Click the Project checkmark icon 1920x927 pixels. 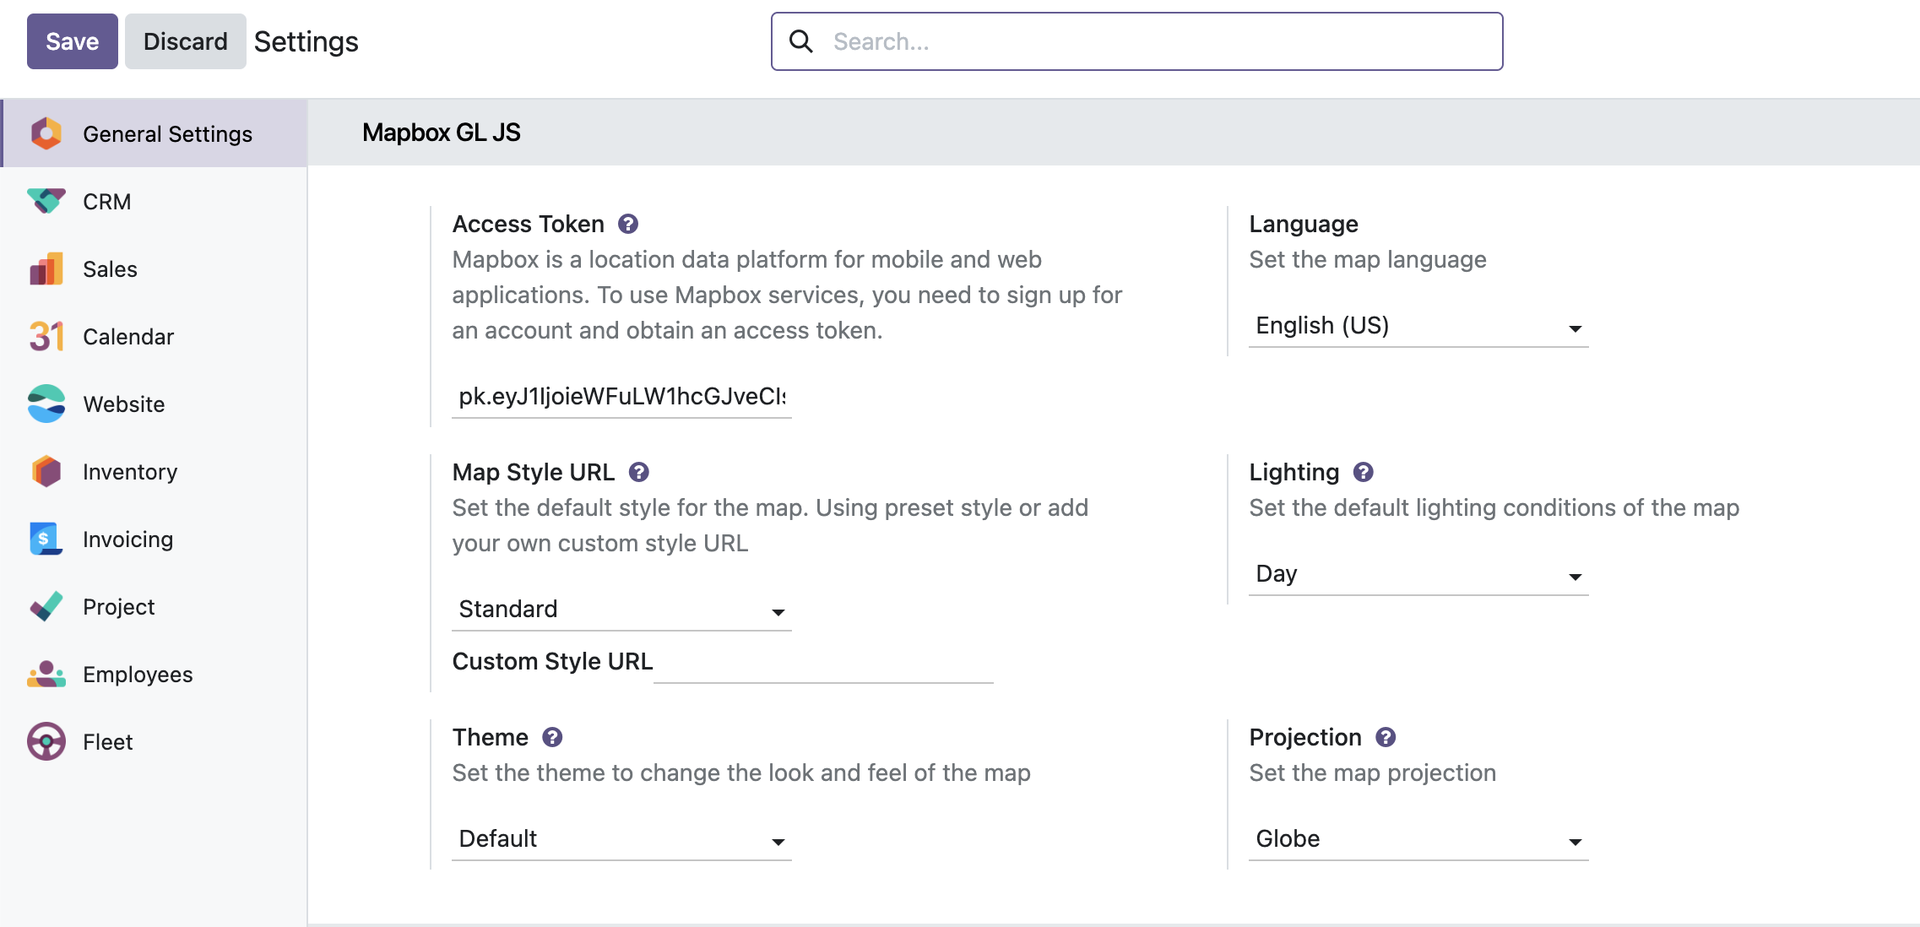[x=46, y=606]
